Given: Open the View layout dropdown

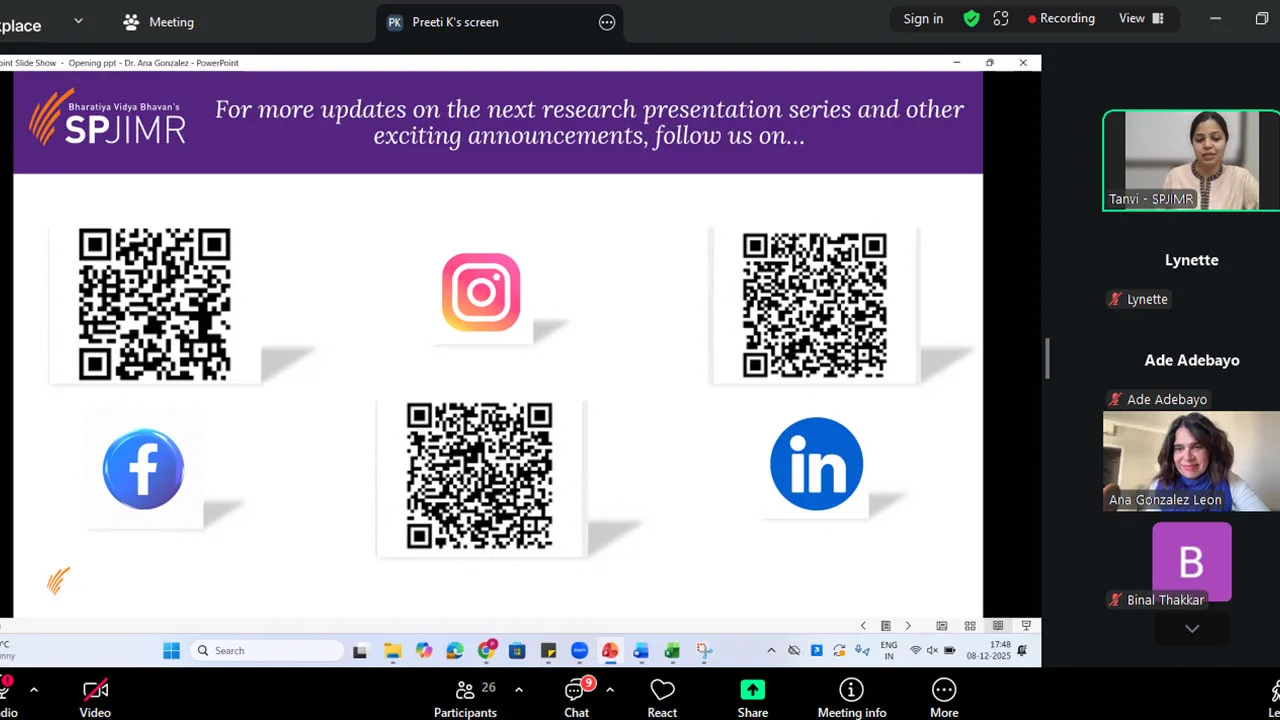Looking at the screenshot, I should [x=1141, y=19].
